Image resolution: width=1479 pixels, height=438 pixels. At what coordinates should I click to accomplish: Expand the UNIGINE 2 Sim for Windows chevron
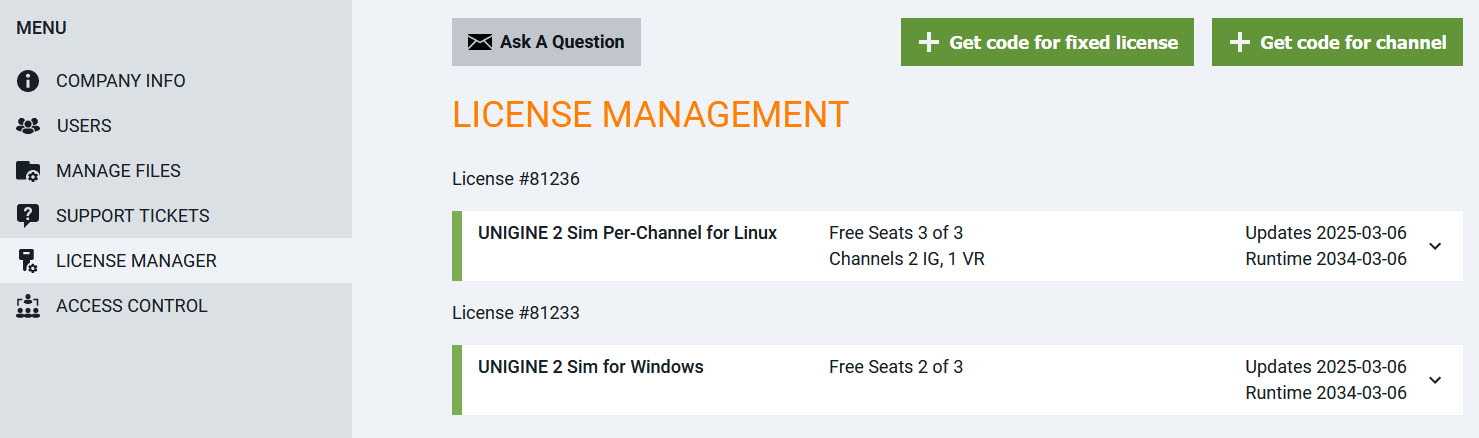(1435, 380)
